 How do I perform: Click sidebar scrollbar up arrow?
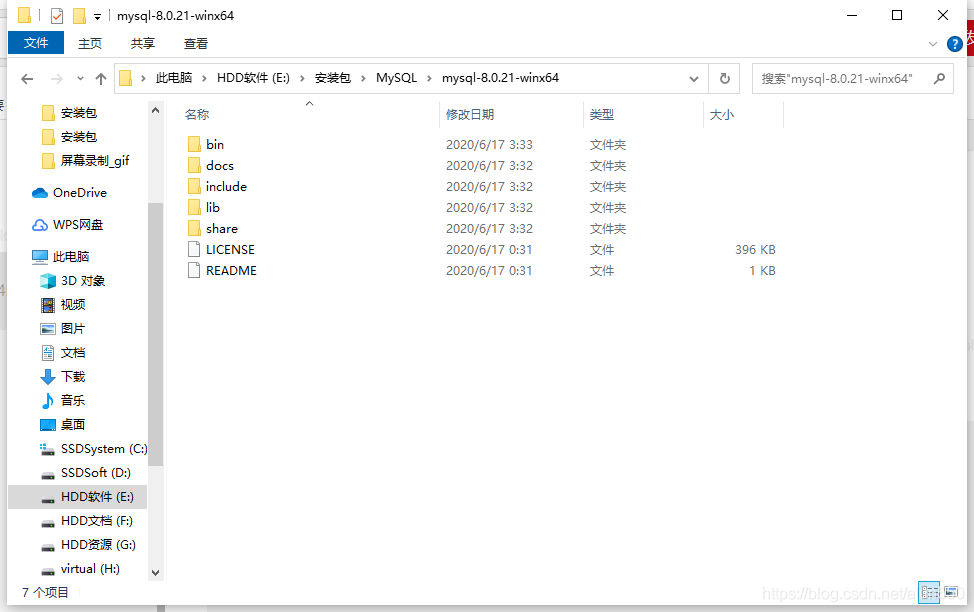(155, 110)
